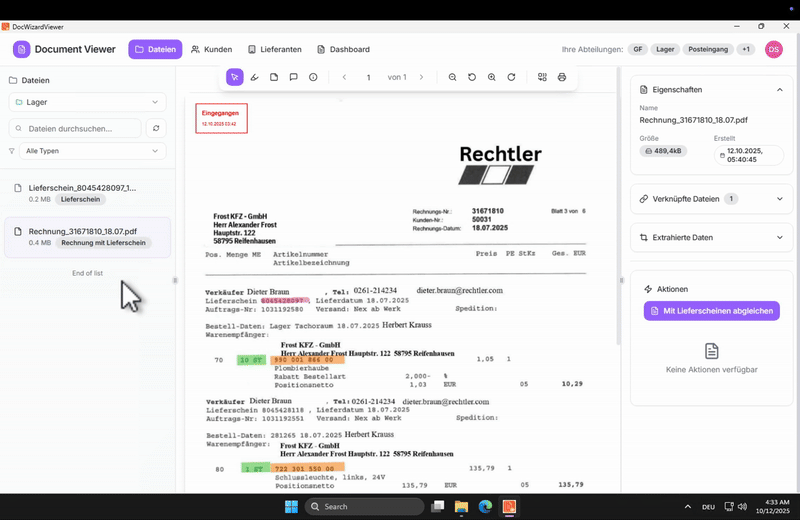Zoom out of the document
The image size is (800, 520).
click(x=452, y=77)
